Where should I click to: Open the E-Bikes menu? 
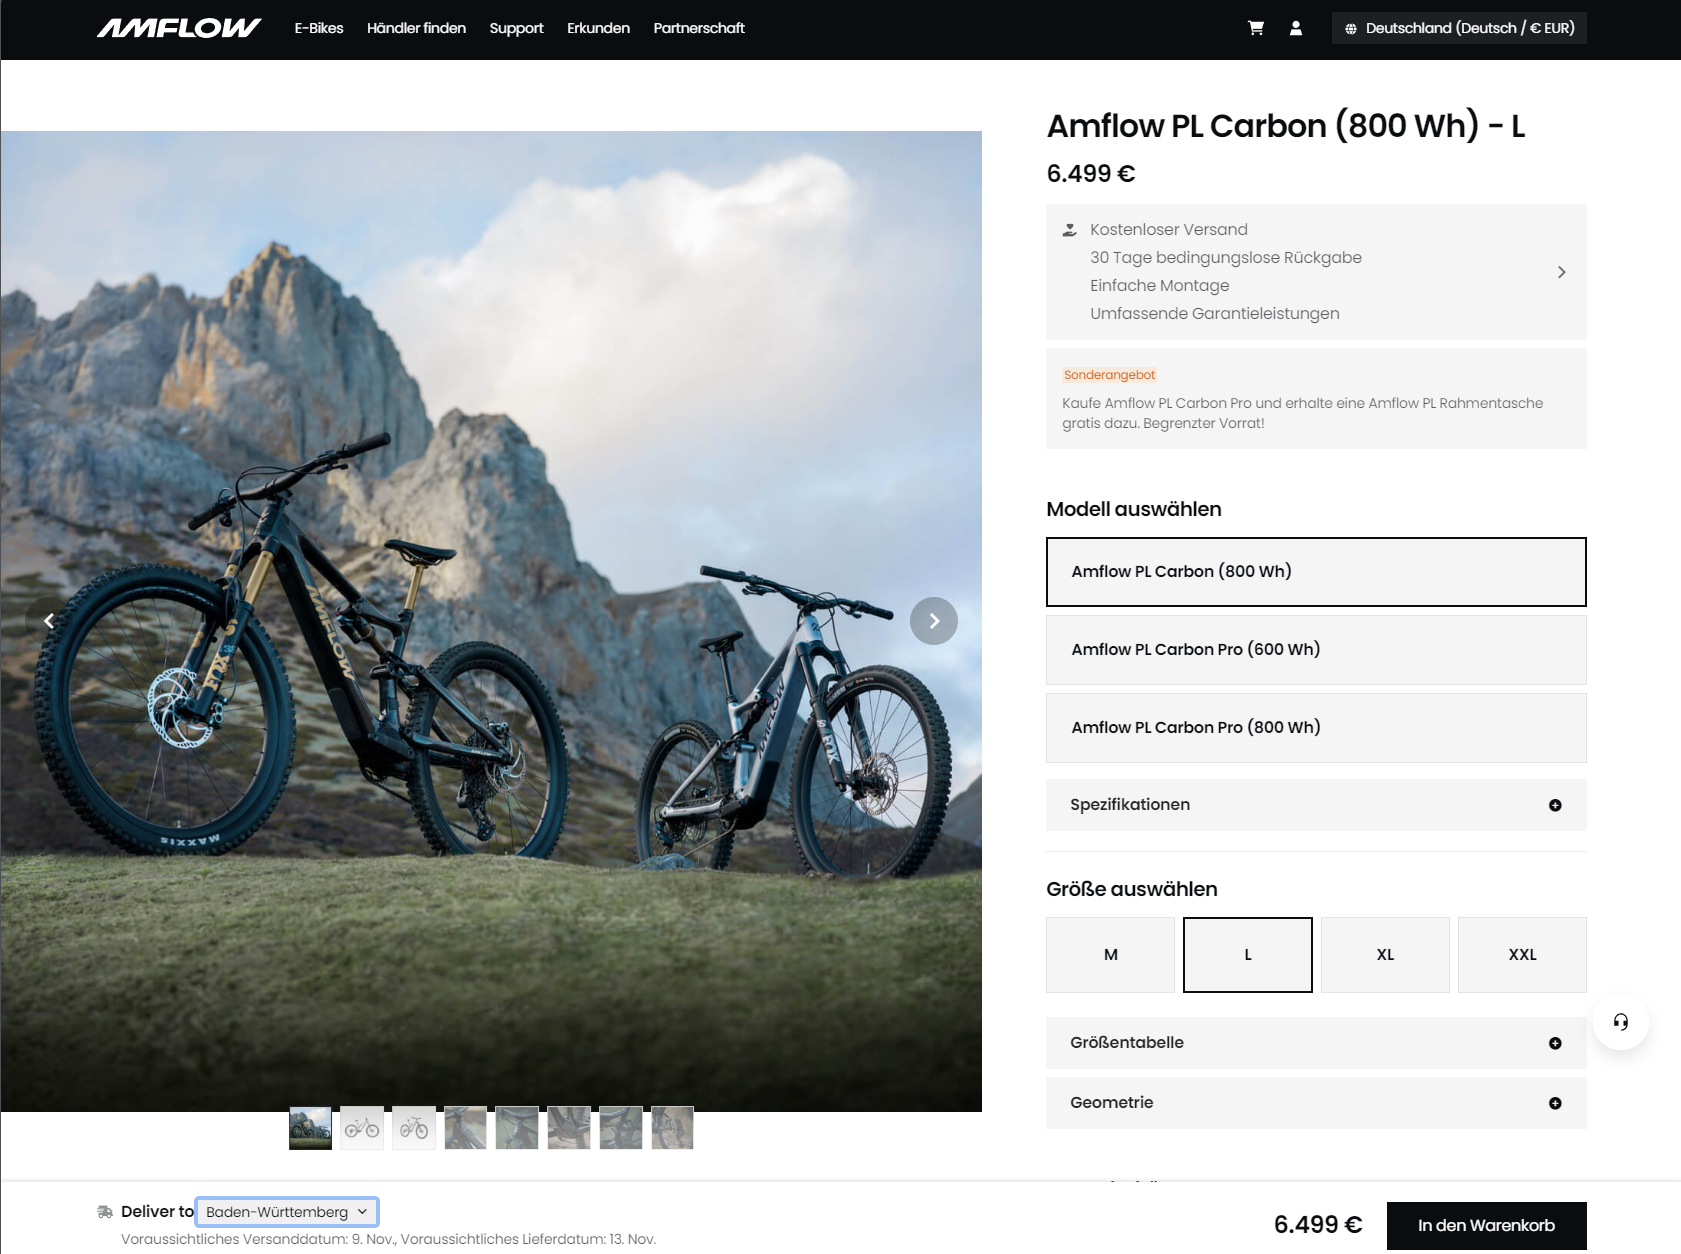[319, 28]
